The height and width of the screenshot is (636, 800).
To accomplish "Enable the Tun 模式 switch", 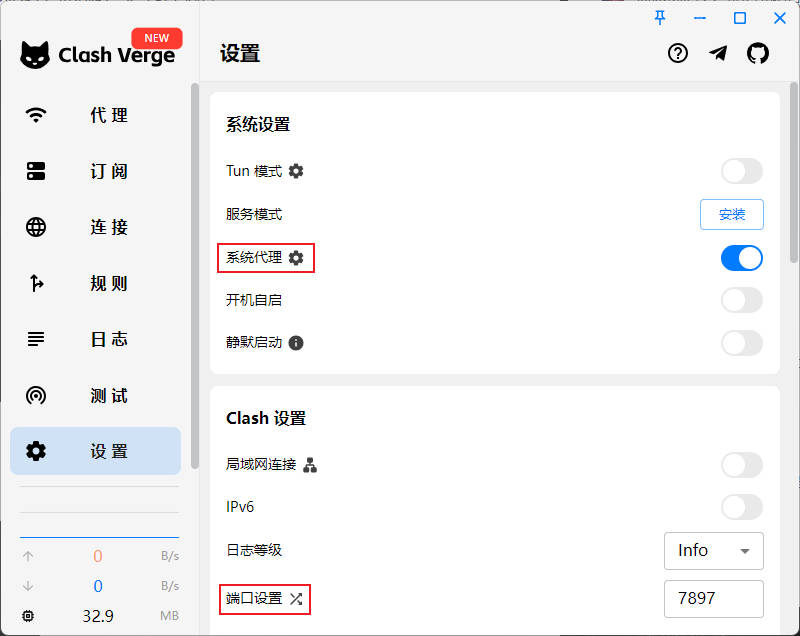I will [742, 171].
